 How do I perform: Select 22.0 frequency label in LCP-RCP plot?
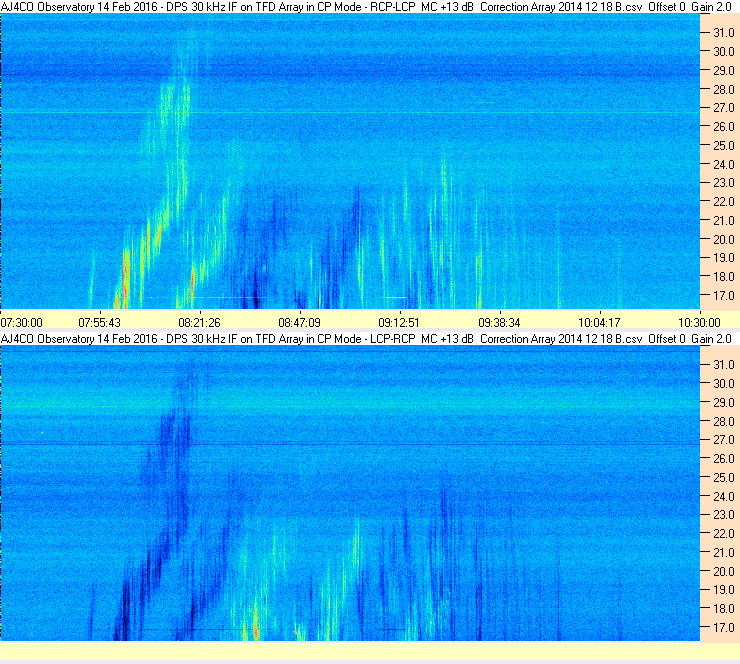[724, 534]
